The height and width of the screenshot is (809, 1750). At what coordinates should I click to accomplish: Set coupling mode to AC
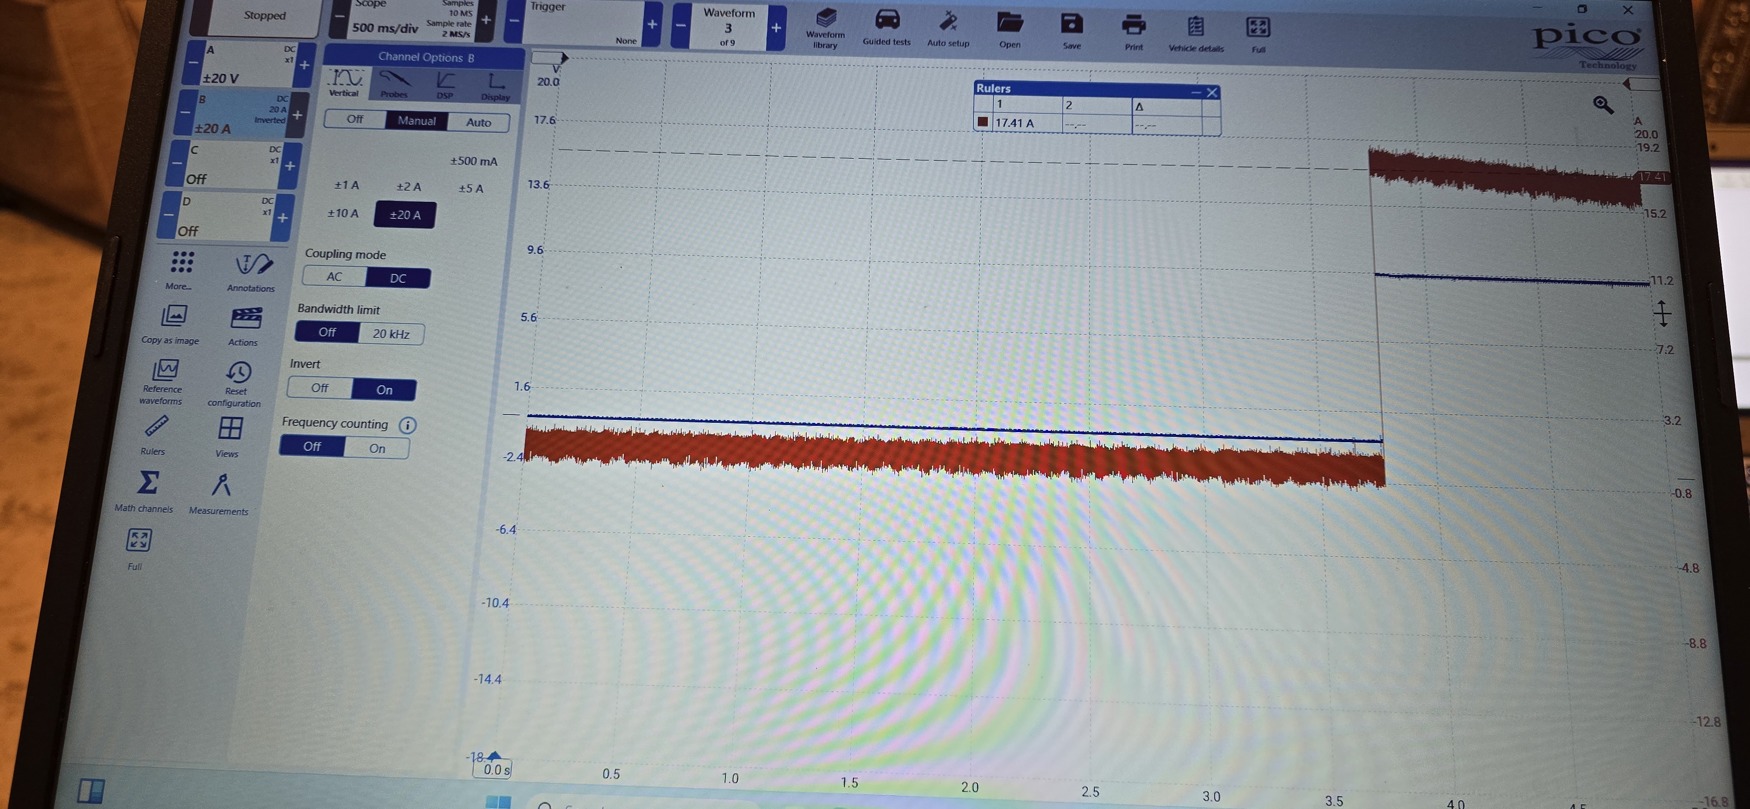(335, 276)
